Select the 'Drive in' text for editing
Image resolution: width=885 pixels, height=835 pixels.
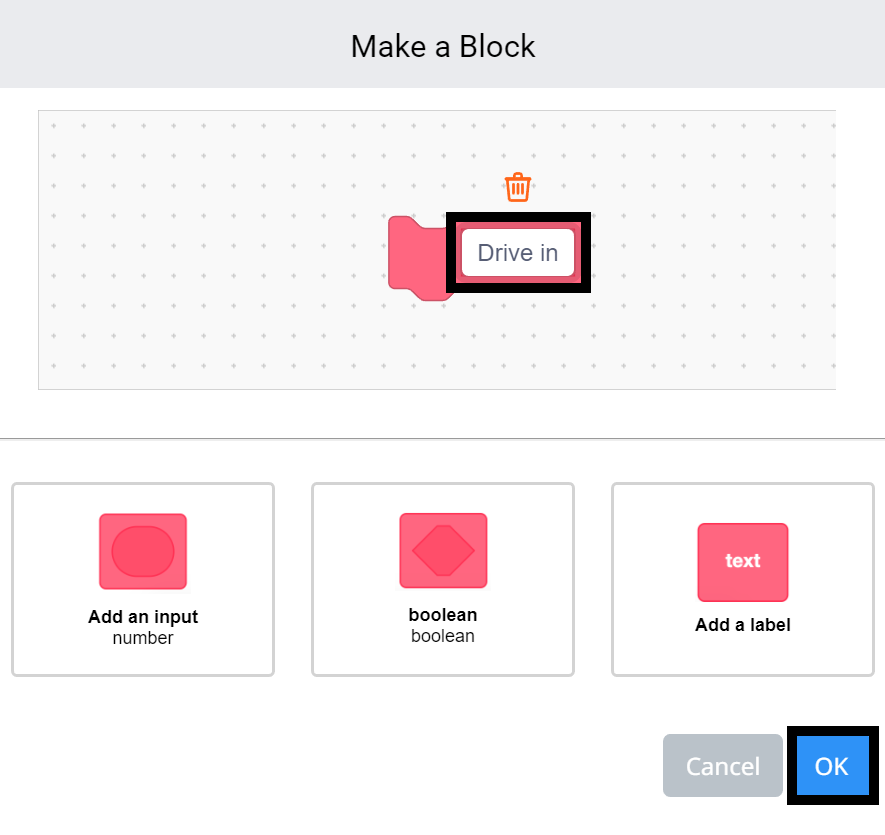pyautogui.click(x=517, y=253)
